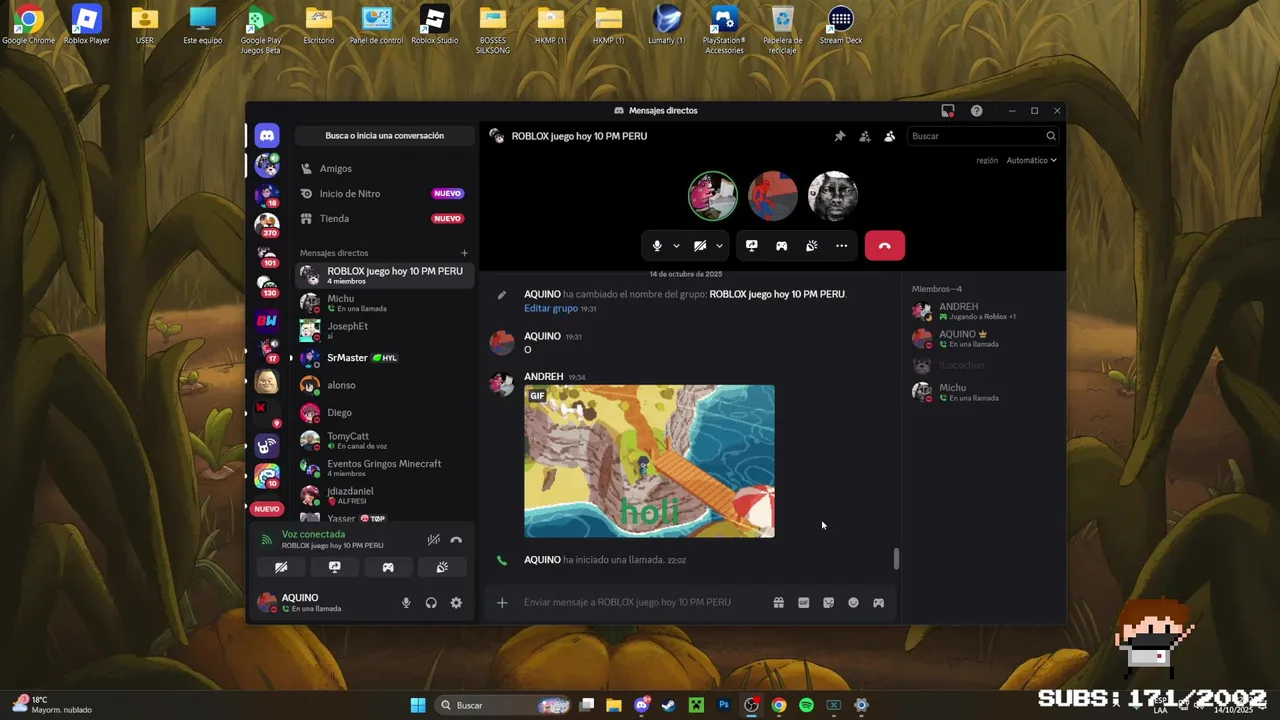Click the pink-avatar participant in the call
The height and width of the screenshot is (720, 1280).
click(713, 196)
